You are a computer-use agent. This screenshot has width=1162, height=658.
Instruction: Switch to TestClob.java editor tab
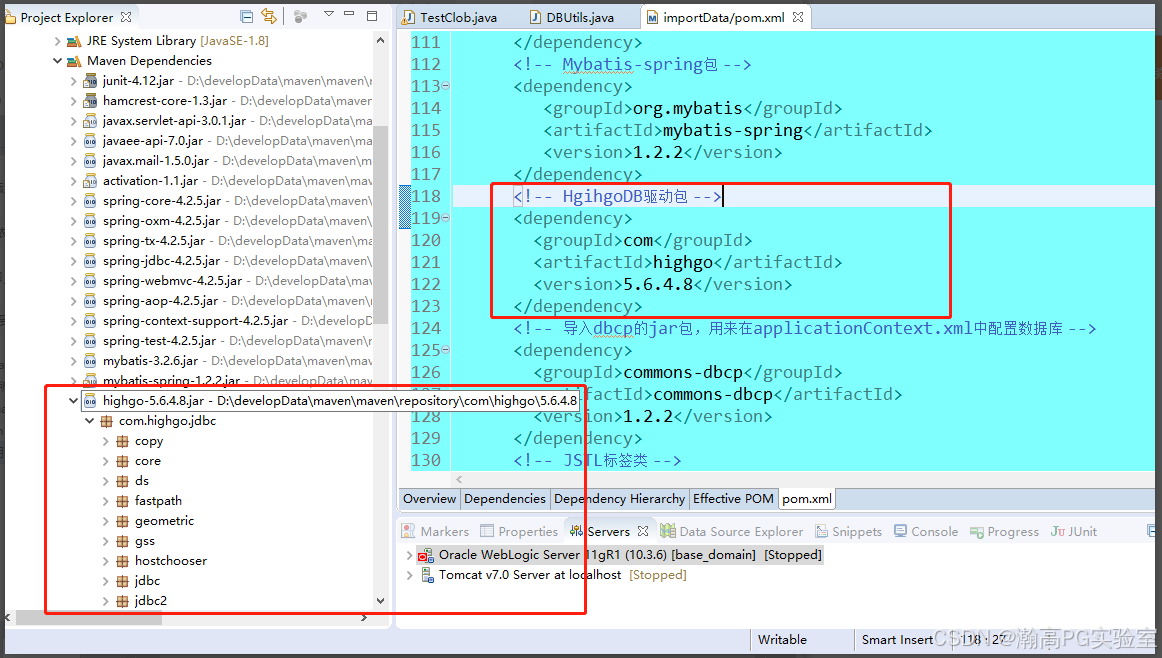458,17
